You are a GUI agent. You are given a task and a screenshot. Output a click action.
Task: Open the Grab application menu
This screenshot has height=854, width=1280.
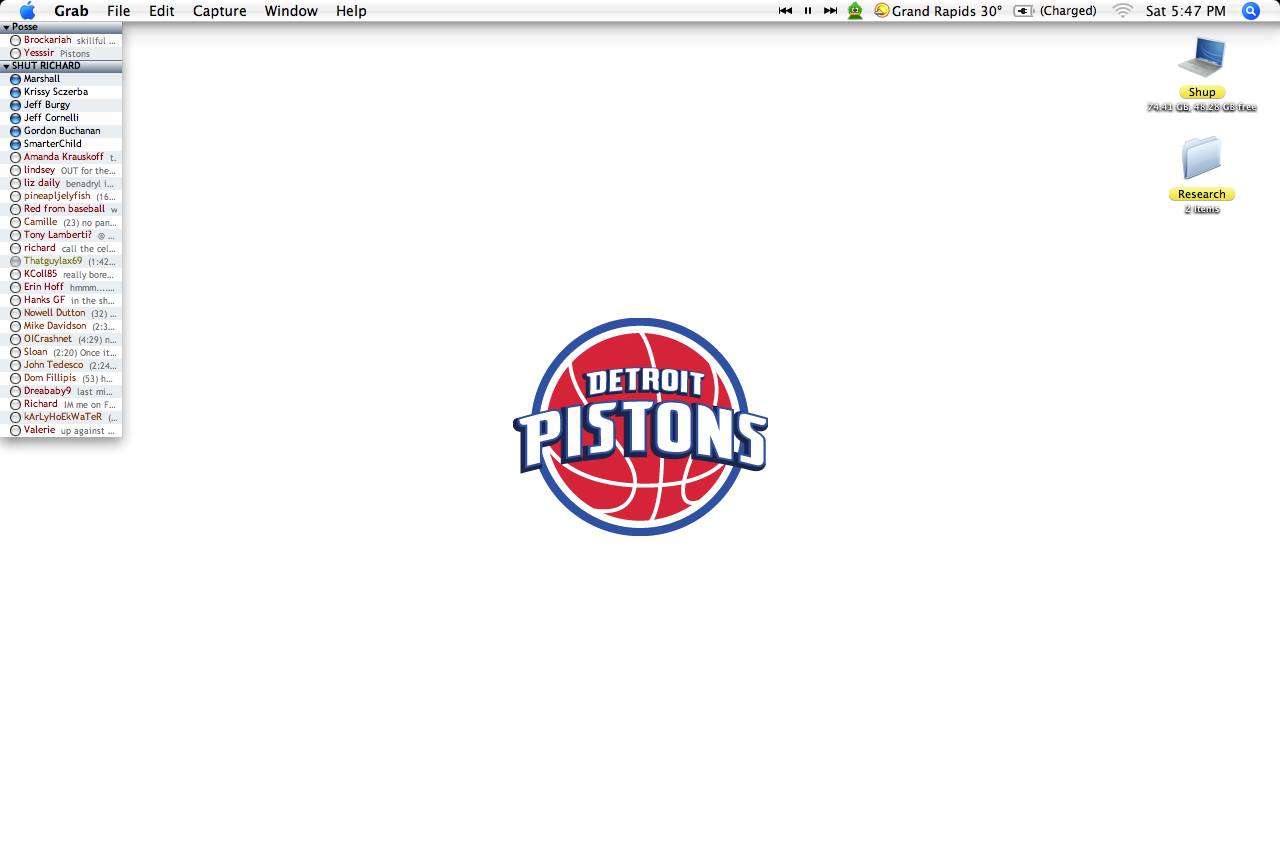71,11
